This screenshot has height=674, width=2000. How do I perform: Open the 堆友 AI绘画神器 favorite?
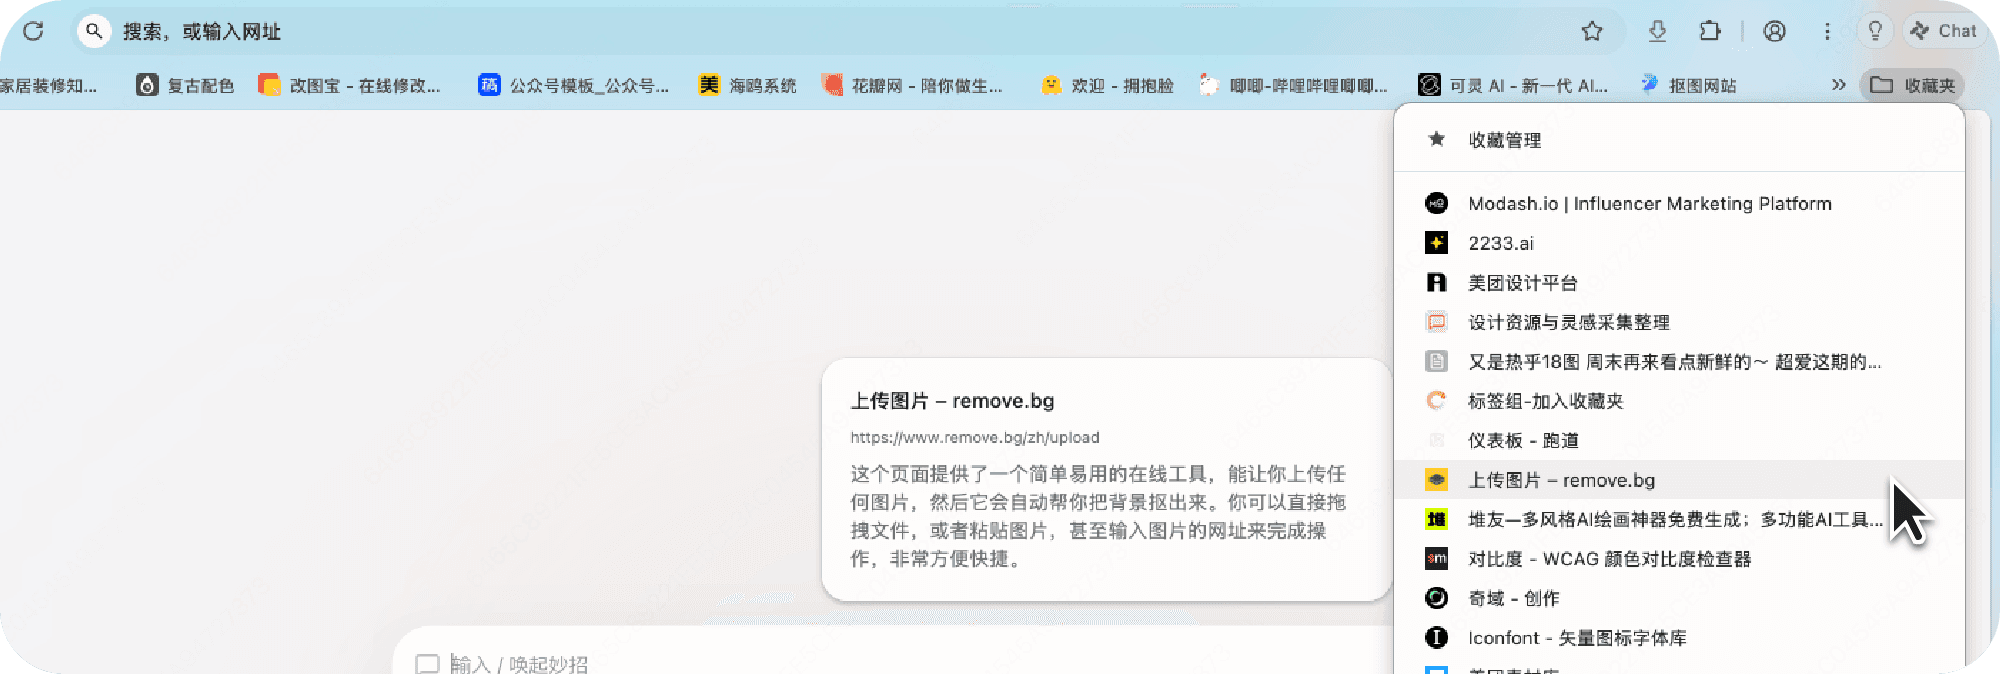[1679, 520]
